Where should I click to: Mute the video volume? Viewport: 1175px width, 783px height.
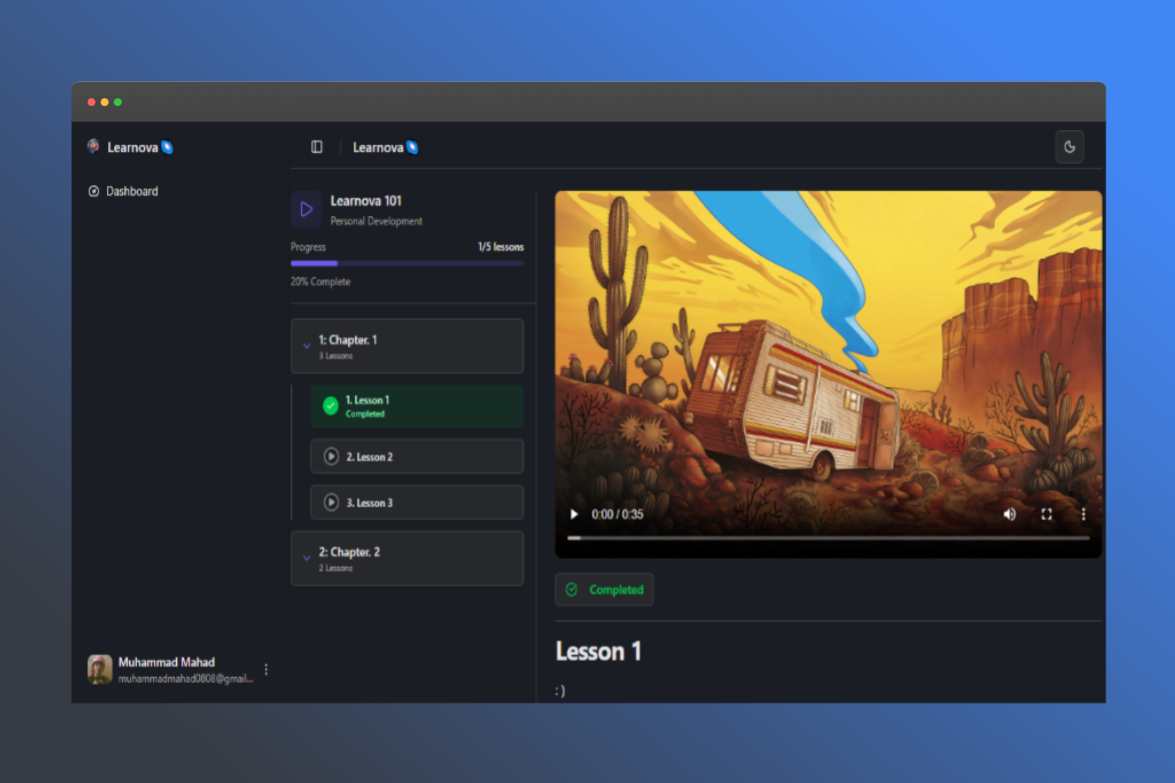coord(1009,514)
